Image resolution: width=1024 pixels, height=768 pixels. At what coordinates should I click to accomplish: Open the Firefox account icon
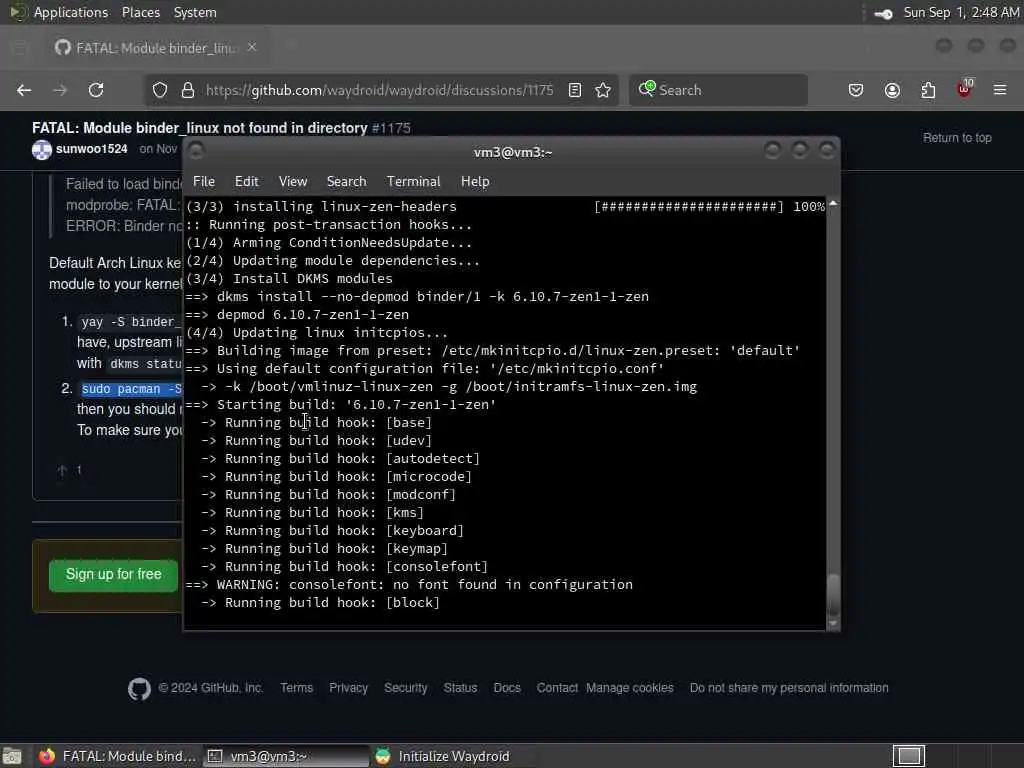tap(892, 90)
